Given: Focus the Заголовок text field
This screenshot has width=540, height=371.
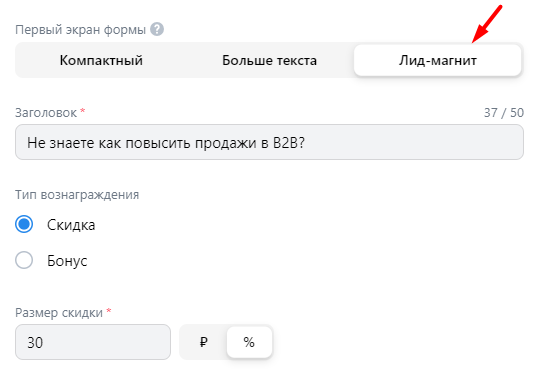Looking at the screenshot, I should pos(269,142).
